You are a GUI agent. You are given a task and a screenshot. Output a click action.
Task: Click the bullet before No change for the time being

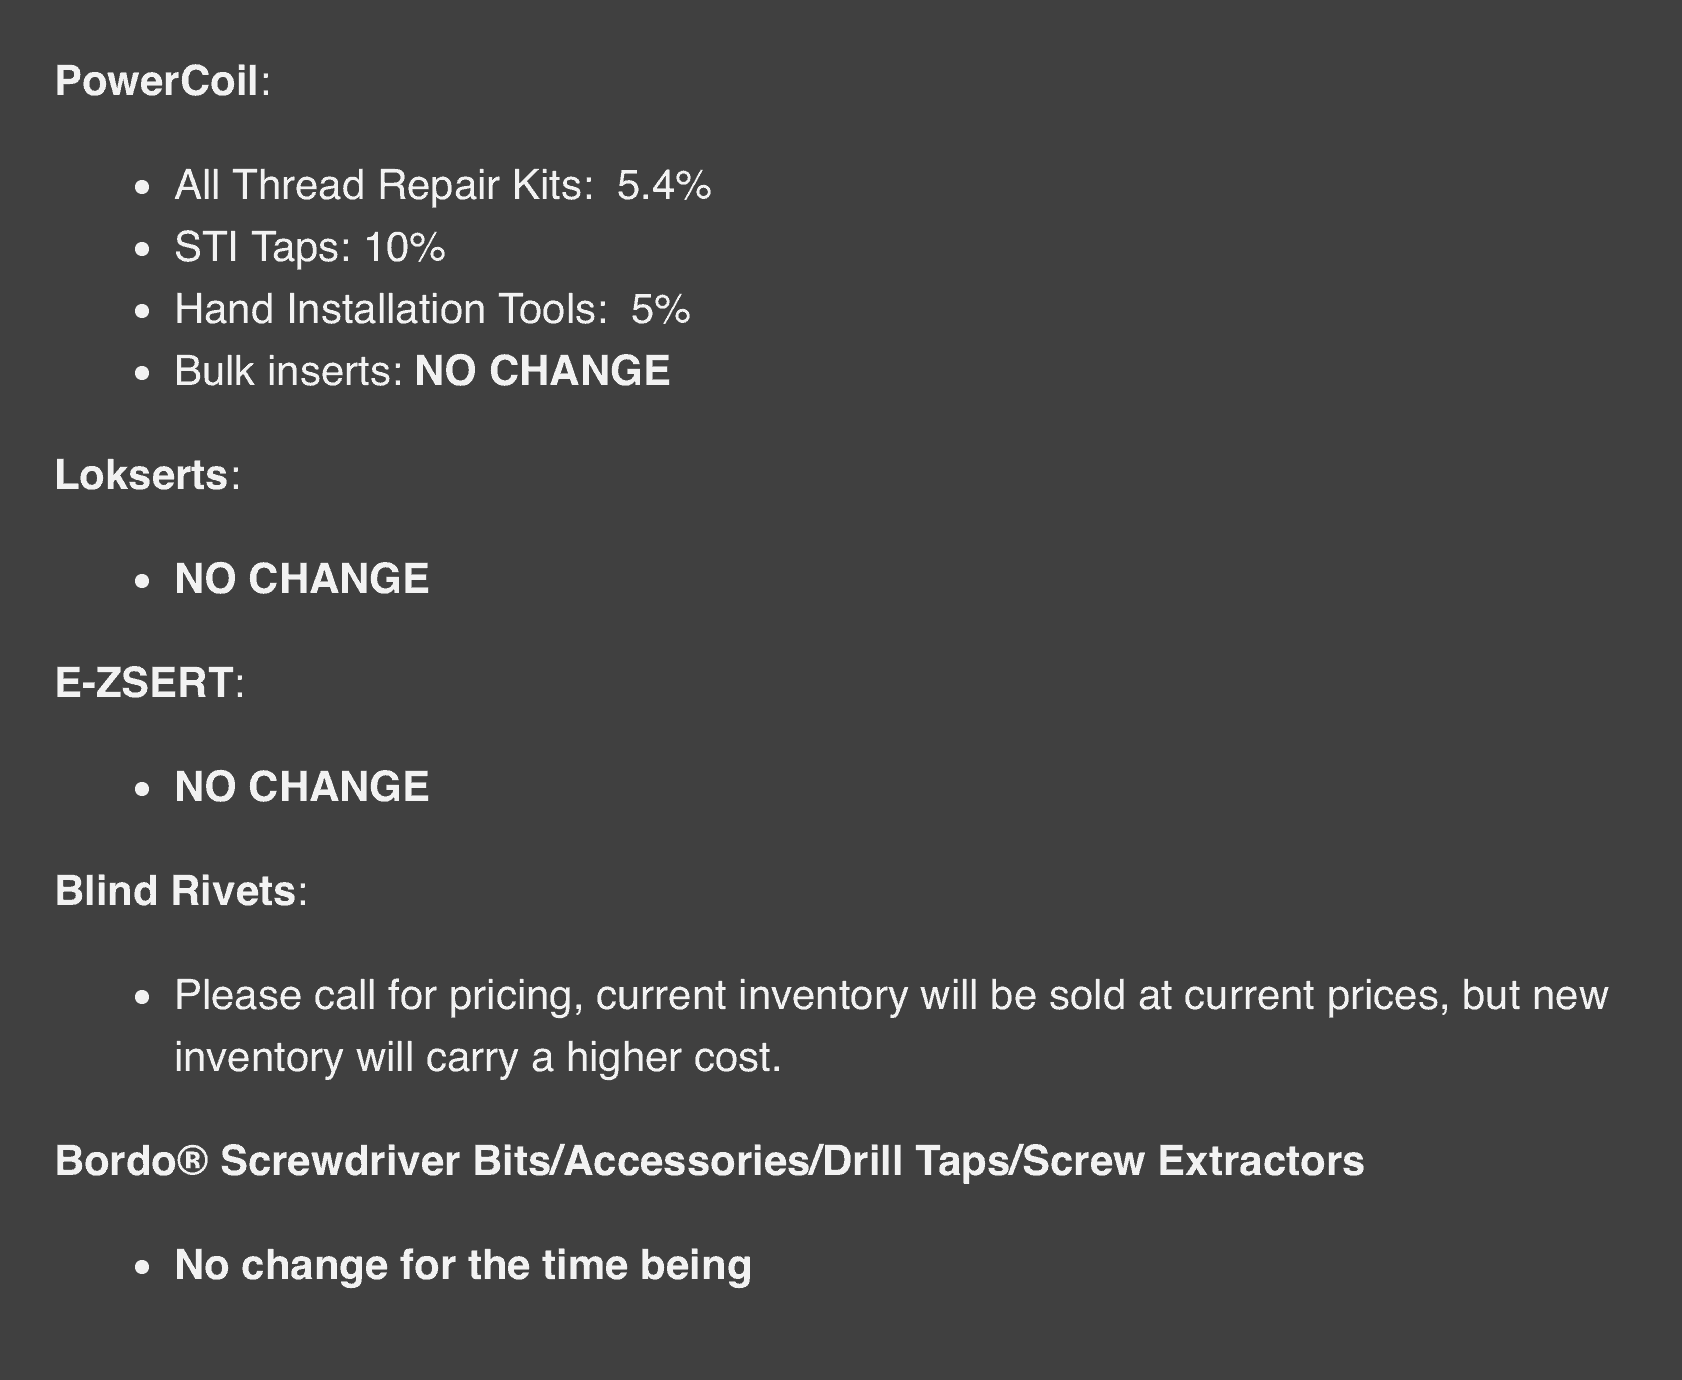pos(142,1267)
